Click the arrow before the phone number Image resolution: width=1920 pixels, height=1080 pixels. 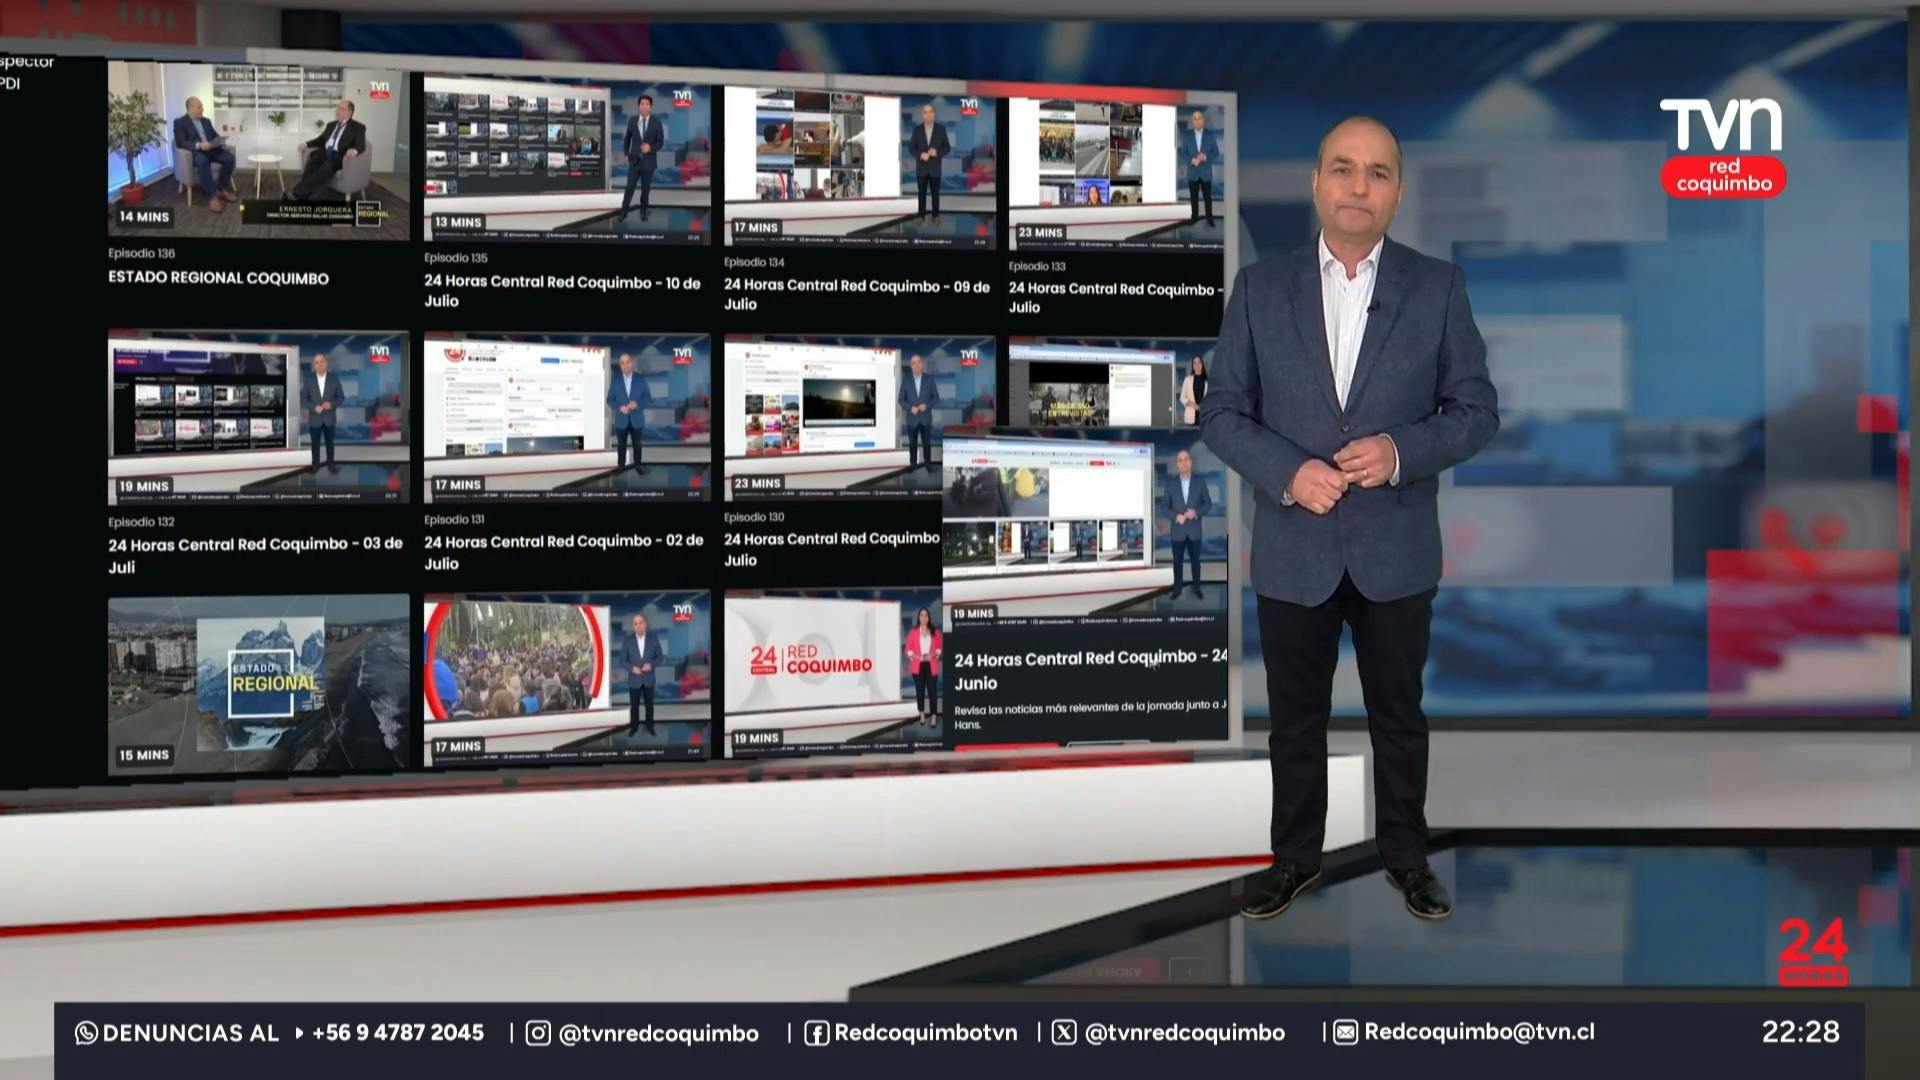pos(299,1033)
